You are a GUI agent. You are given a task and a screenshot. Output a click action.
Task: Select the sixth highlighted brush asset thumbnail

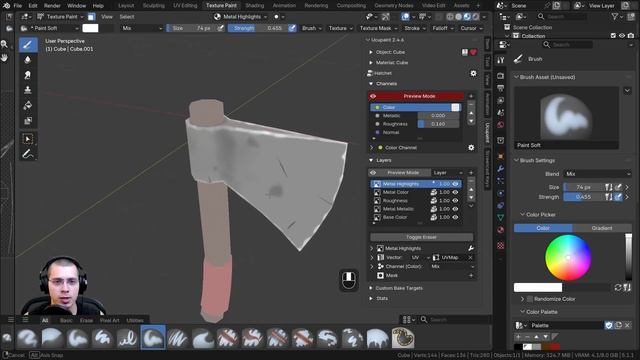pyautogui.click(x=153, y=338)
